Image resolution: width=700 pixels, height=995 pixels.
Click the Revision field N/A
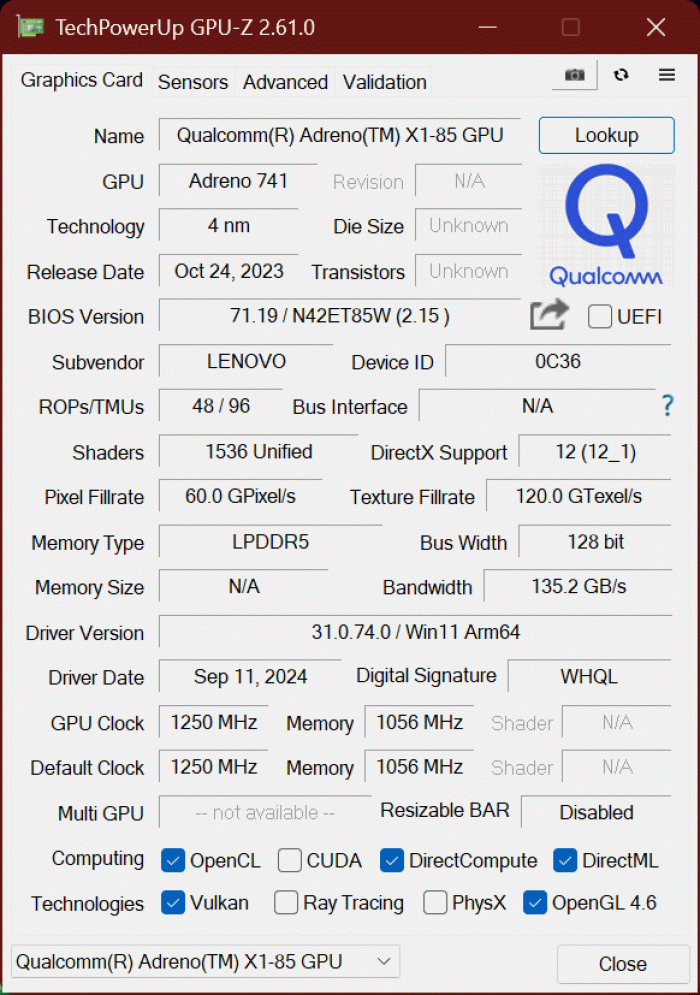pos(468,181)
